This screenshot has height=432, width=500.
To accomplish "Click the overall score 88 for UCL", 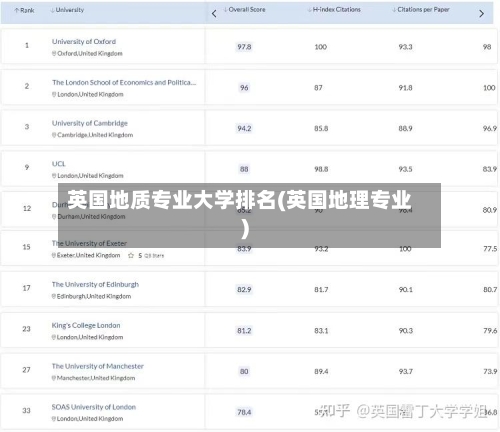I will [x=244, y=169].
